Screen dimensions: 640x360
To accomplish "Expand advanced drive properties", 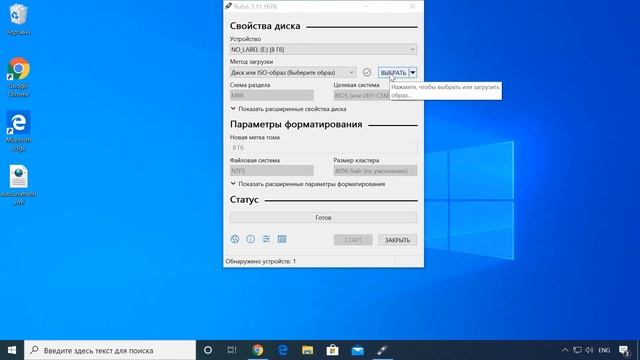I will tap(288, 109).
